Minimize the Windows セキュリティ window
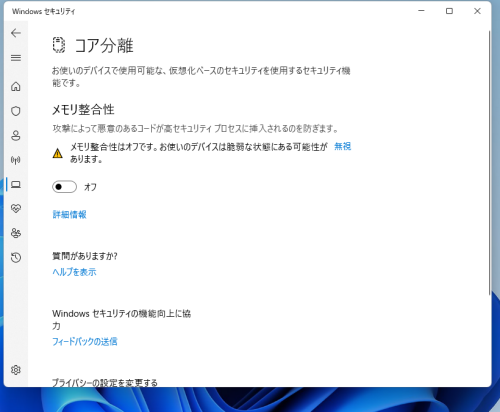This screenshot has height=412, width=500. (421, 11)
